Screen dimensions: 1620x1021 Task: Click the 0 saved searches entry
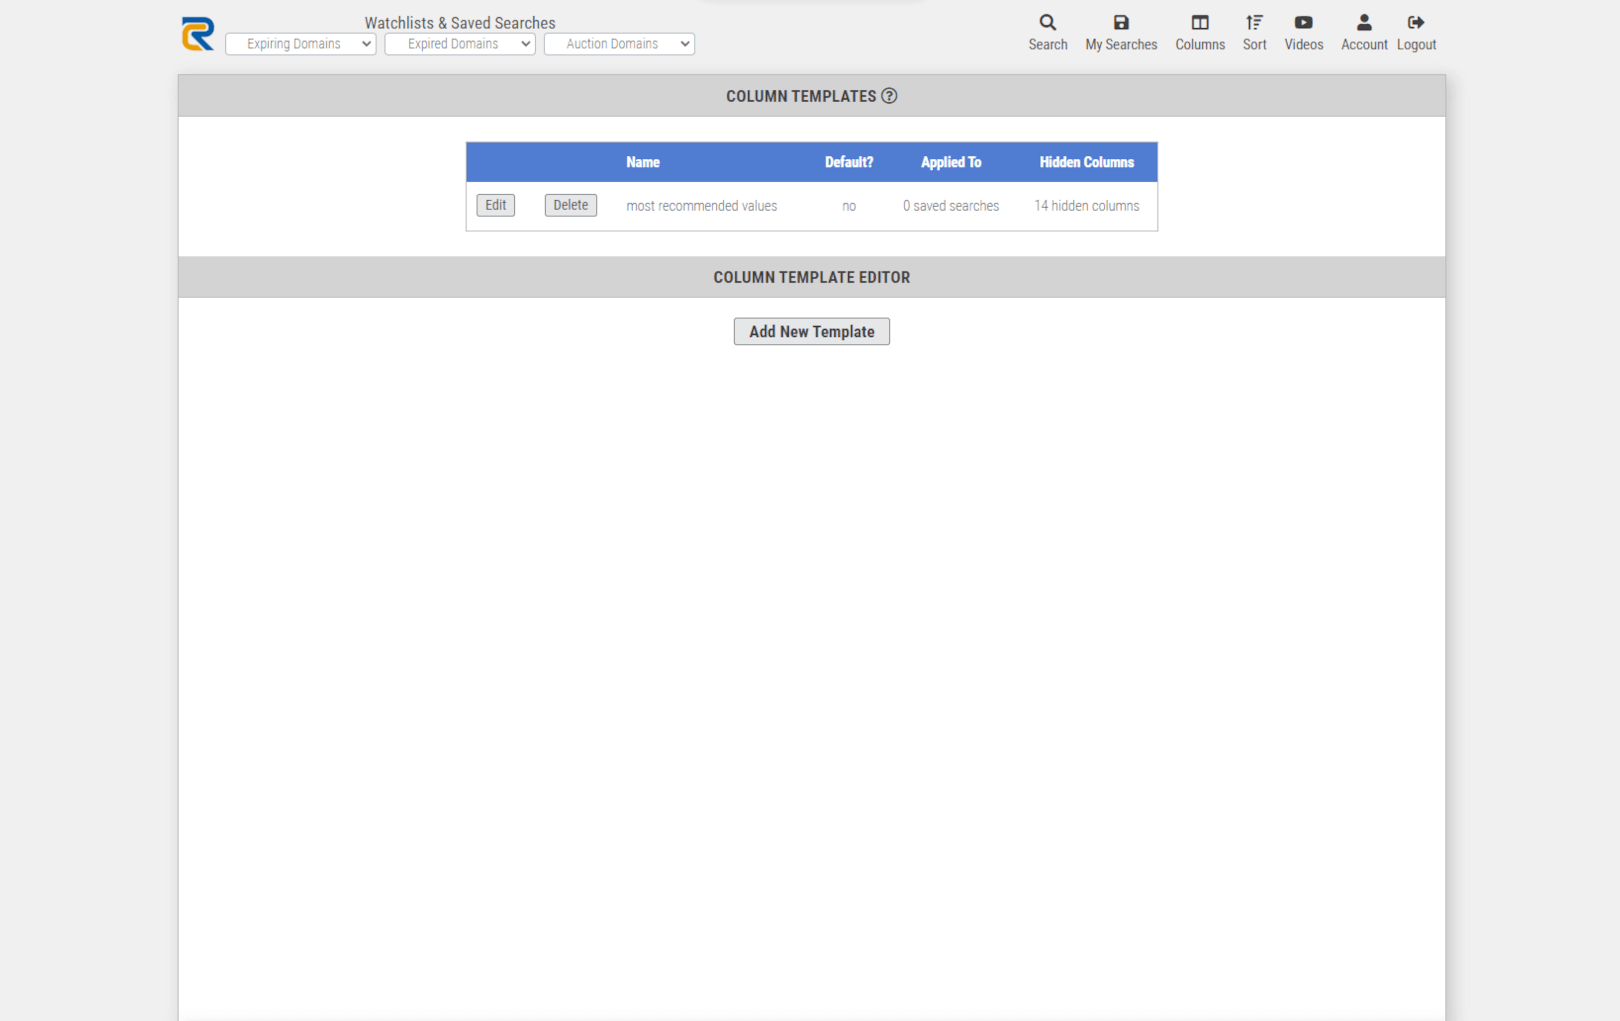click(x=951, y=205)
